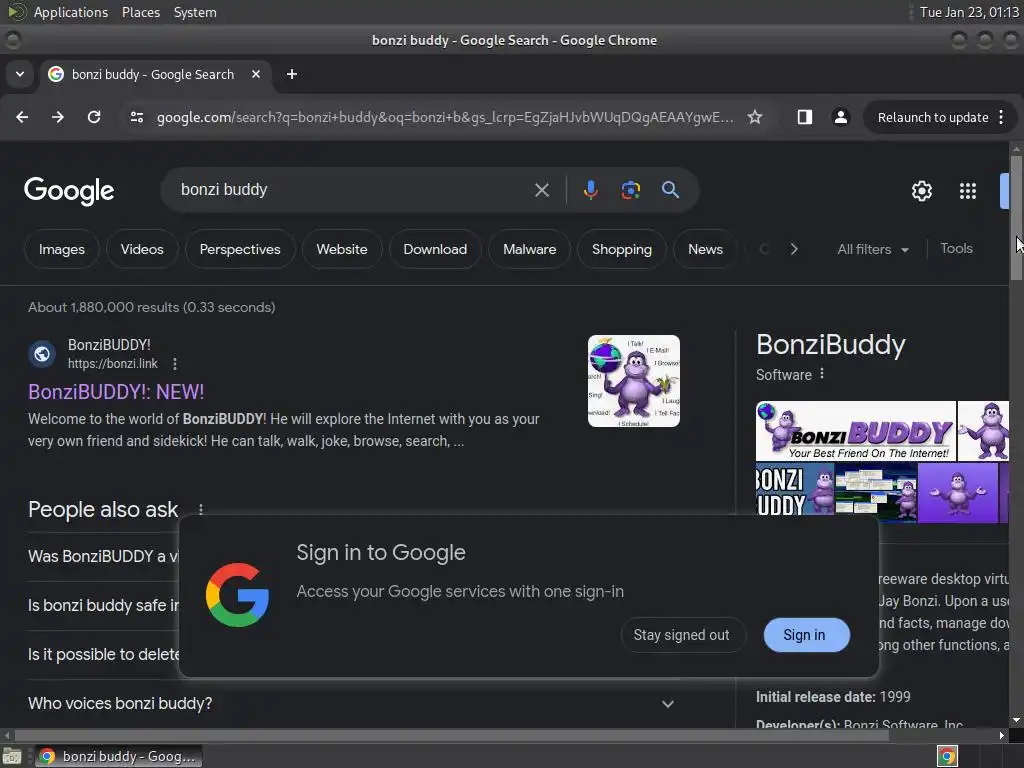Open three-dot menu next to Software label
The height and width of the screenshot is (768, 1024).
(822, 374)
